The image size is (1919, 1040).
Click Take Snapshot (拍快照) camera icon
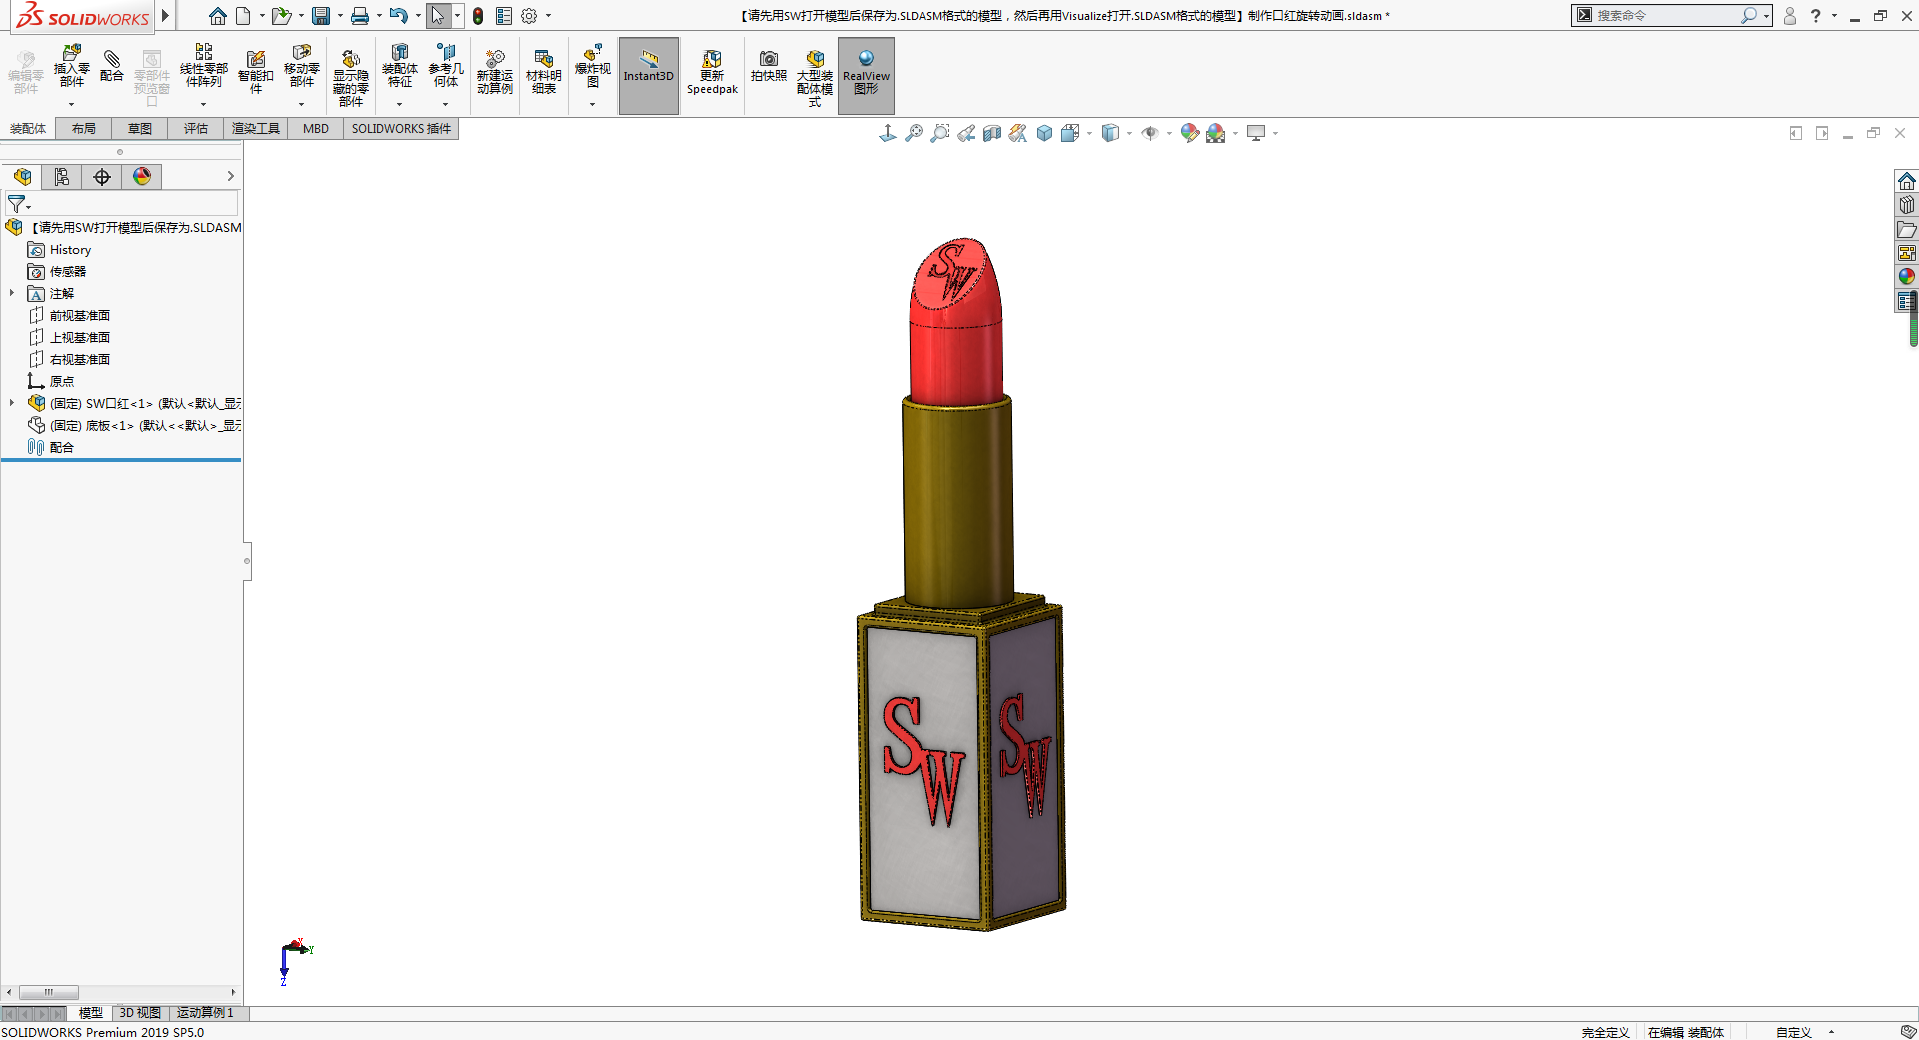[768, 66]
